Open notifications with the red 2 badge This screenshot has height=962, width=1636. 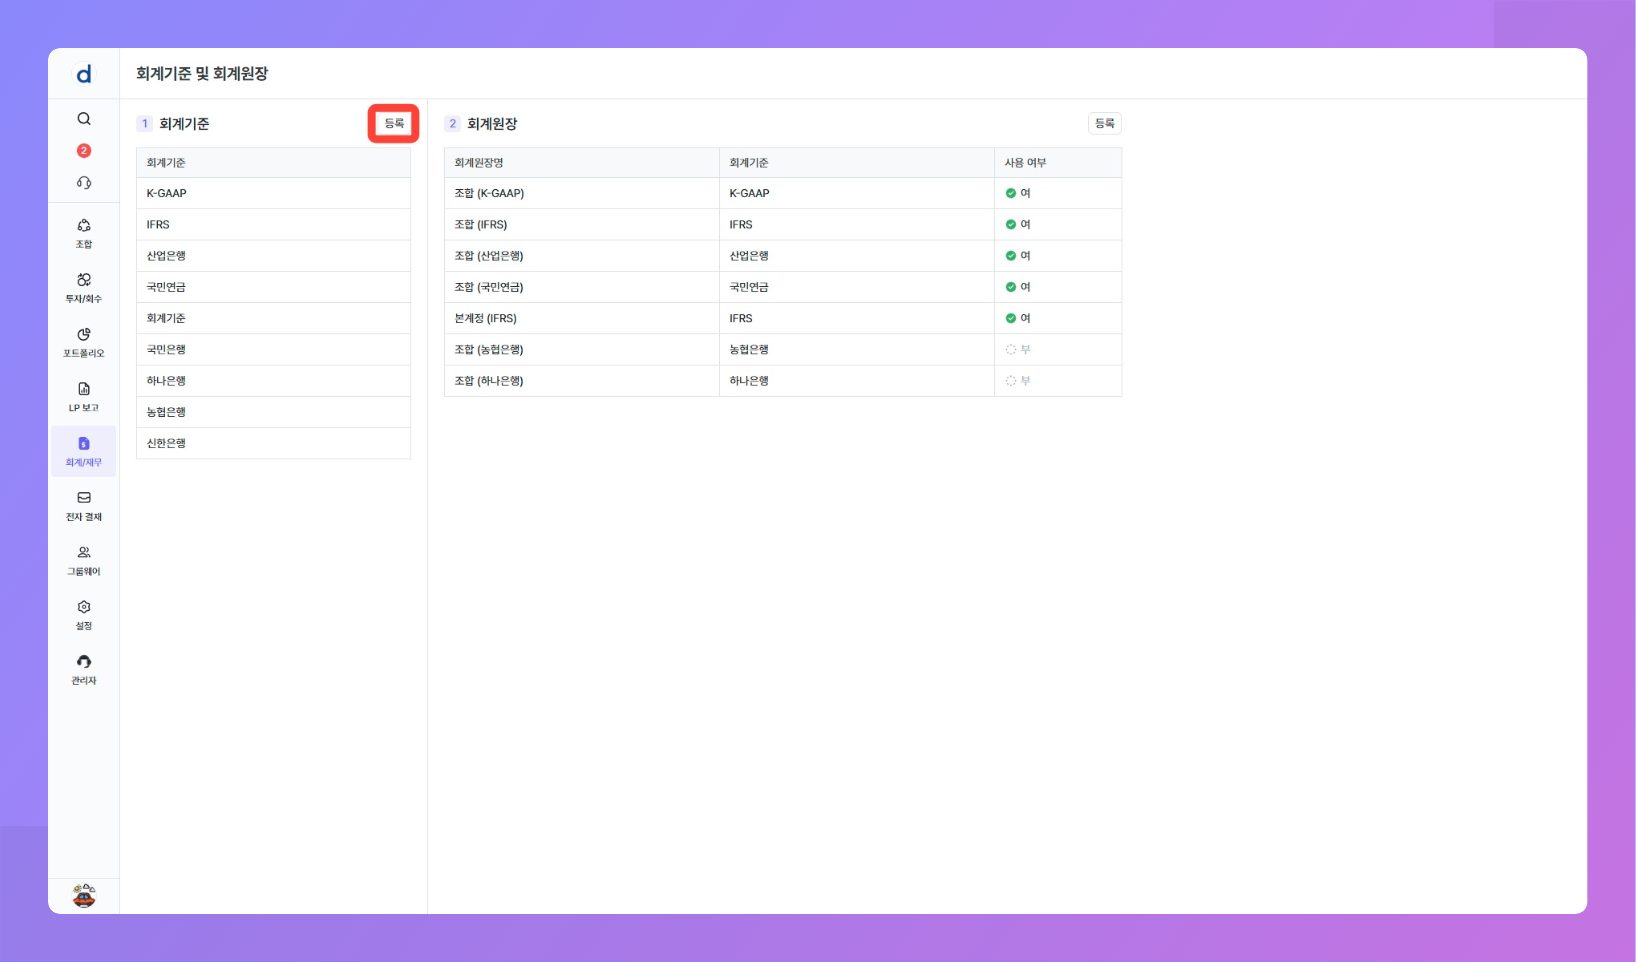[x=84, y=151]
